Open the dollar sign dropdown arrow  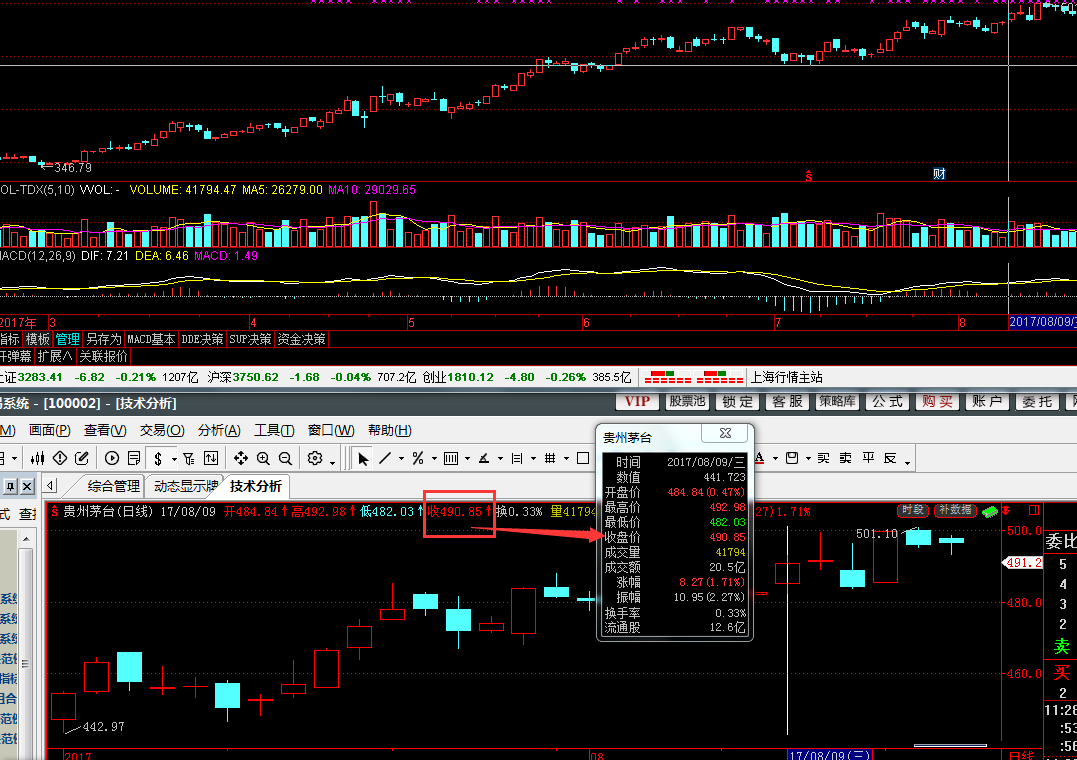point(174,459)
